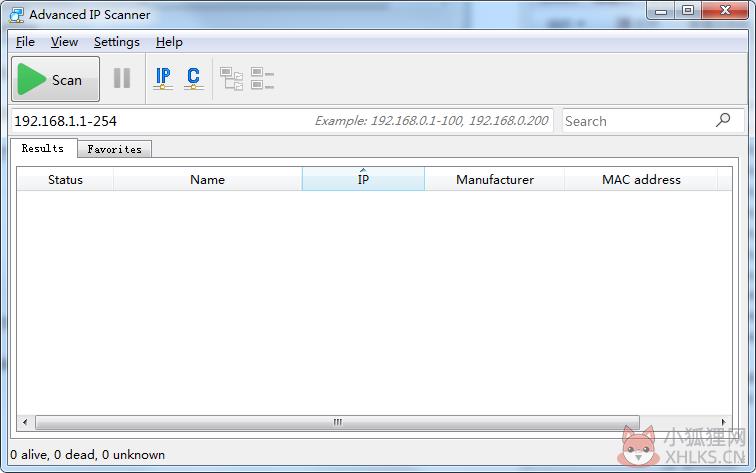
Task: Click the Advanced IP Scanner title icon
Action: pos(16,15)
